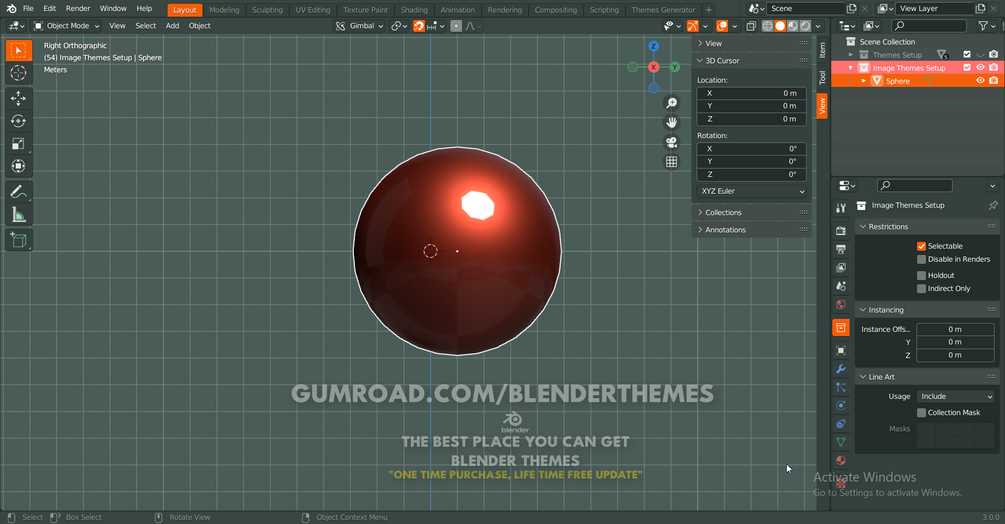The width and height of the screenshot is (1005, 524).
Task: Open the Output properties tab icon
Action: coord(841,249)
